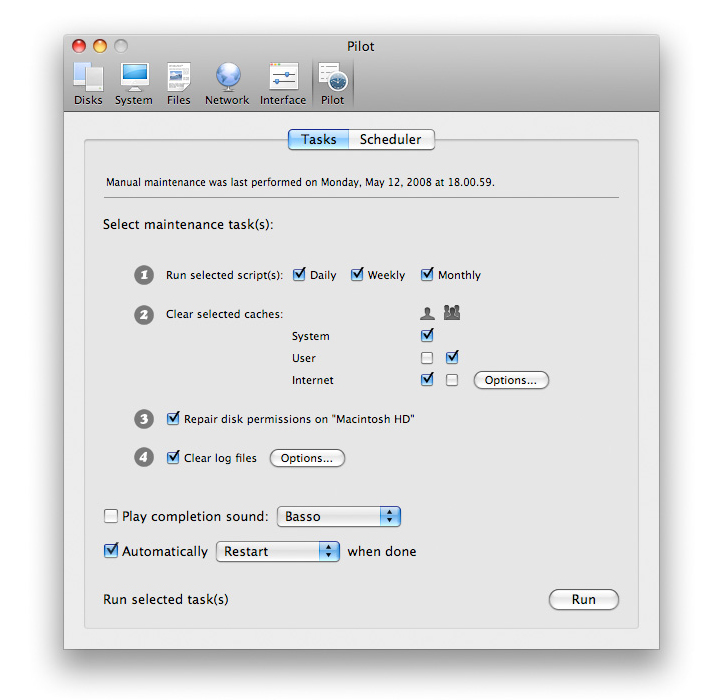The height and width of the screenshot is (700, 715).
Task: Click the single-user cache column icon
Action: click(427, 313)
